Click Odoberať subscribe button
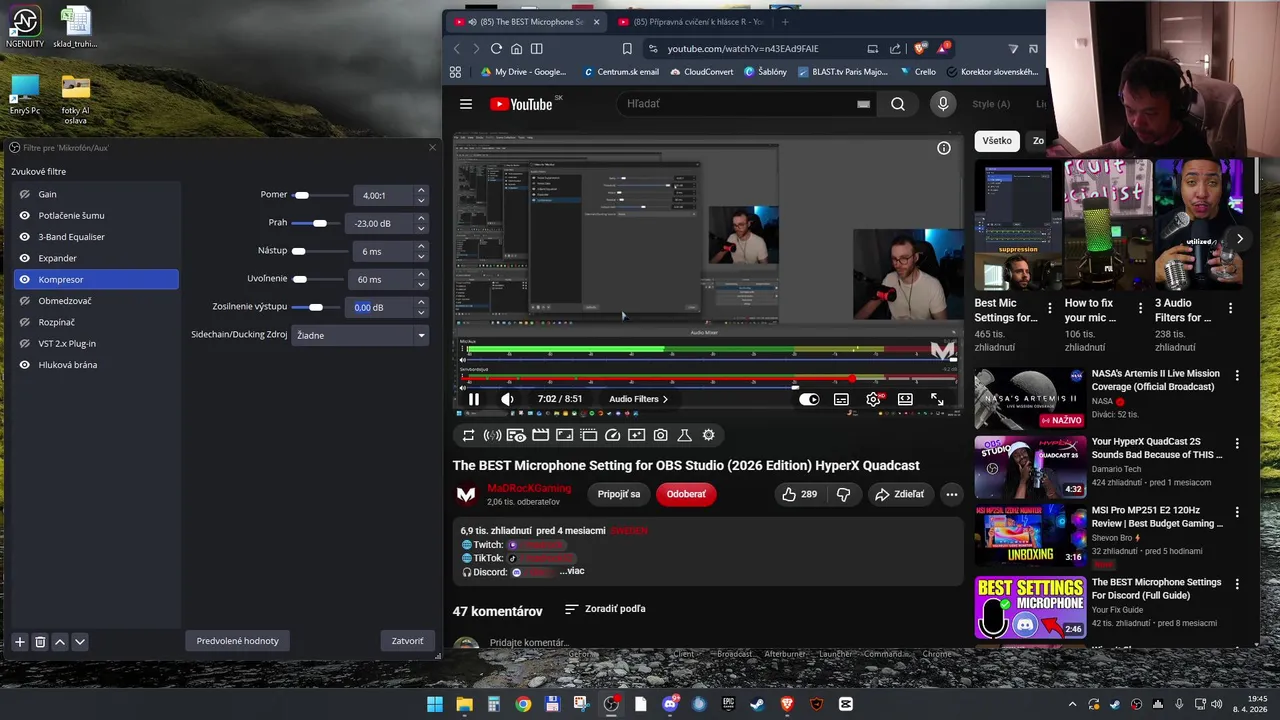The height and width of the screenshot is (720, 1280). [686, 494]
